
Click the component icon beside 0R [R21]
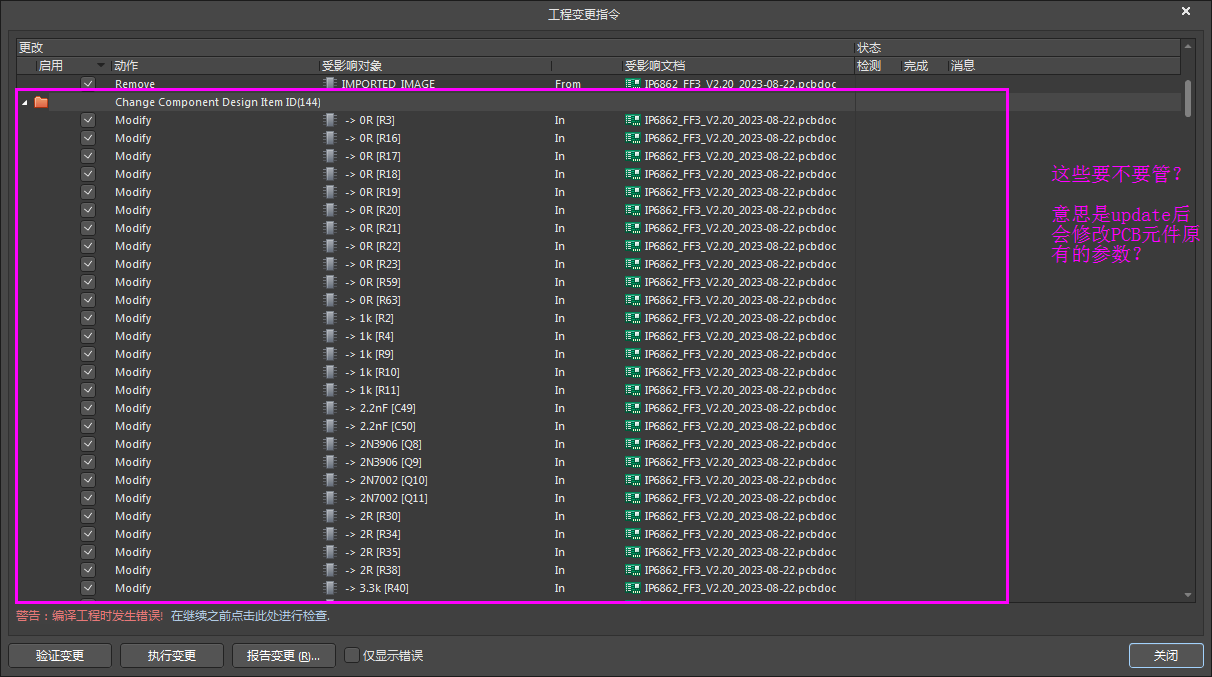[x=330, y=228]
